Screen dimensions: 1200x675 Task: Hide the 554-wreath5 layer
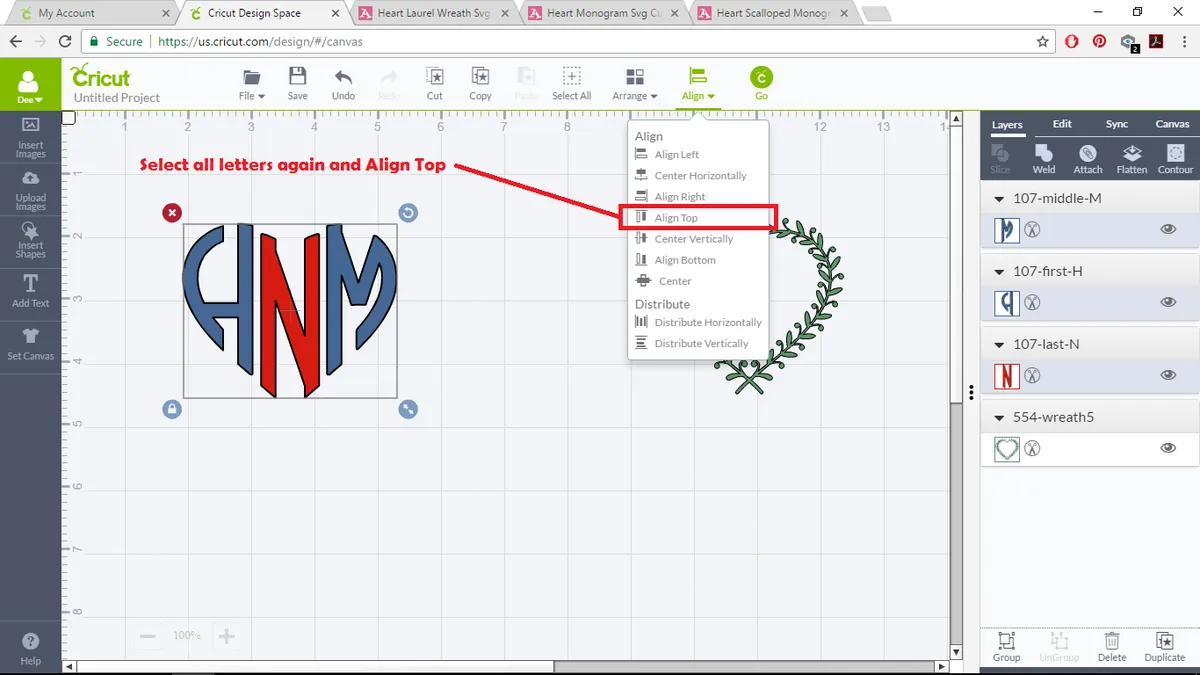click(1168, 448)
